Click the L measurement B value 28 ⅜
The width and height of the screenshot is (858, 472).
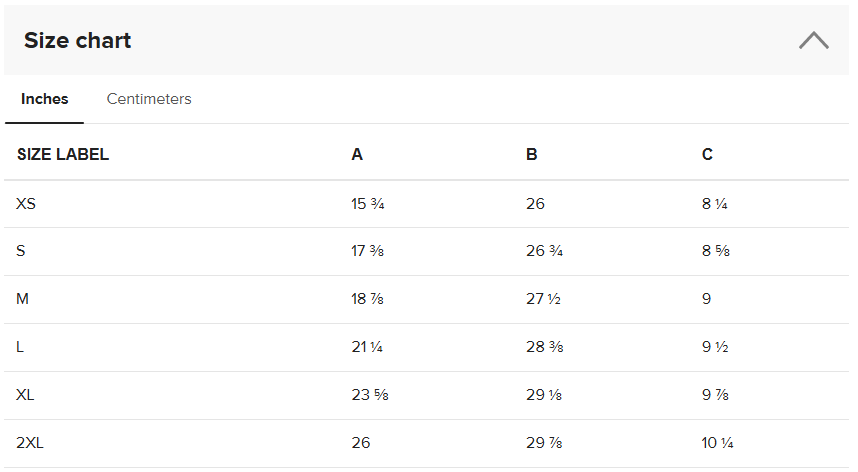point(544,347)
